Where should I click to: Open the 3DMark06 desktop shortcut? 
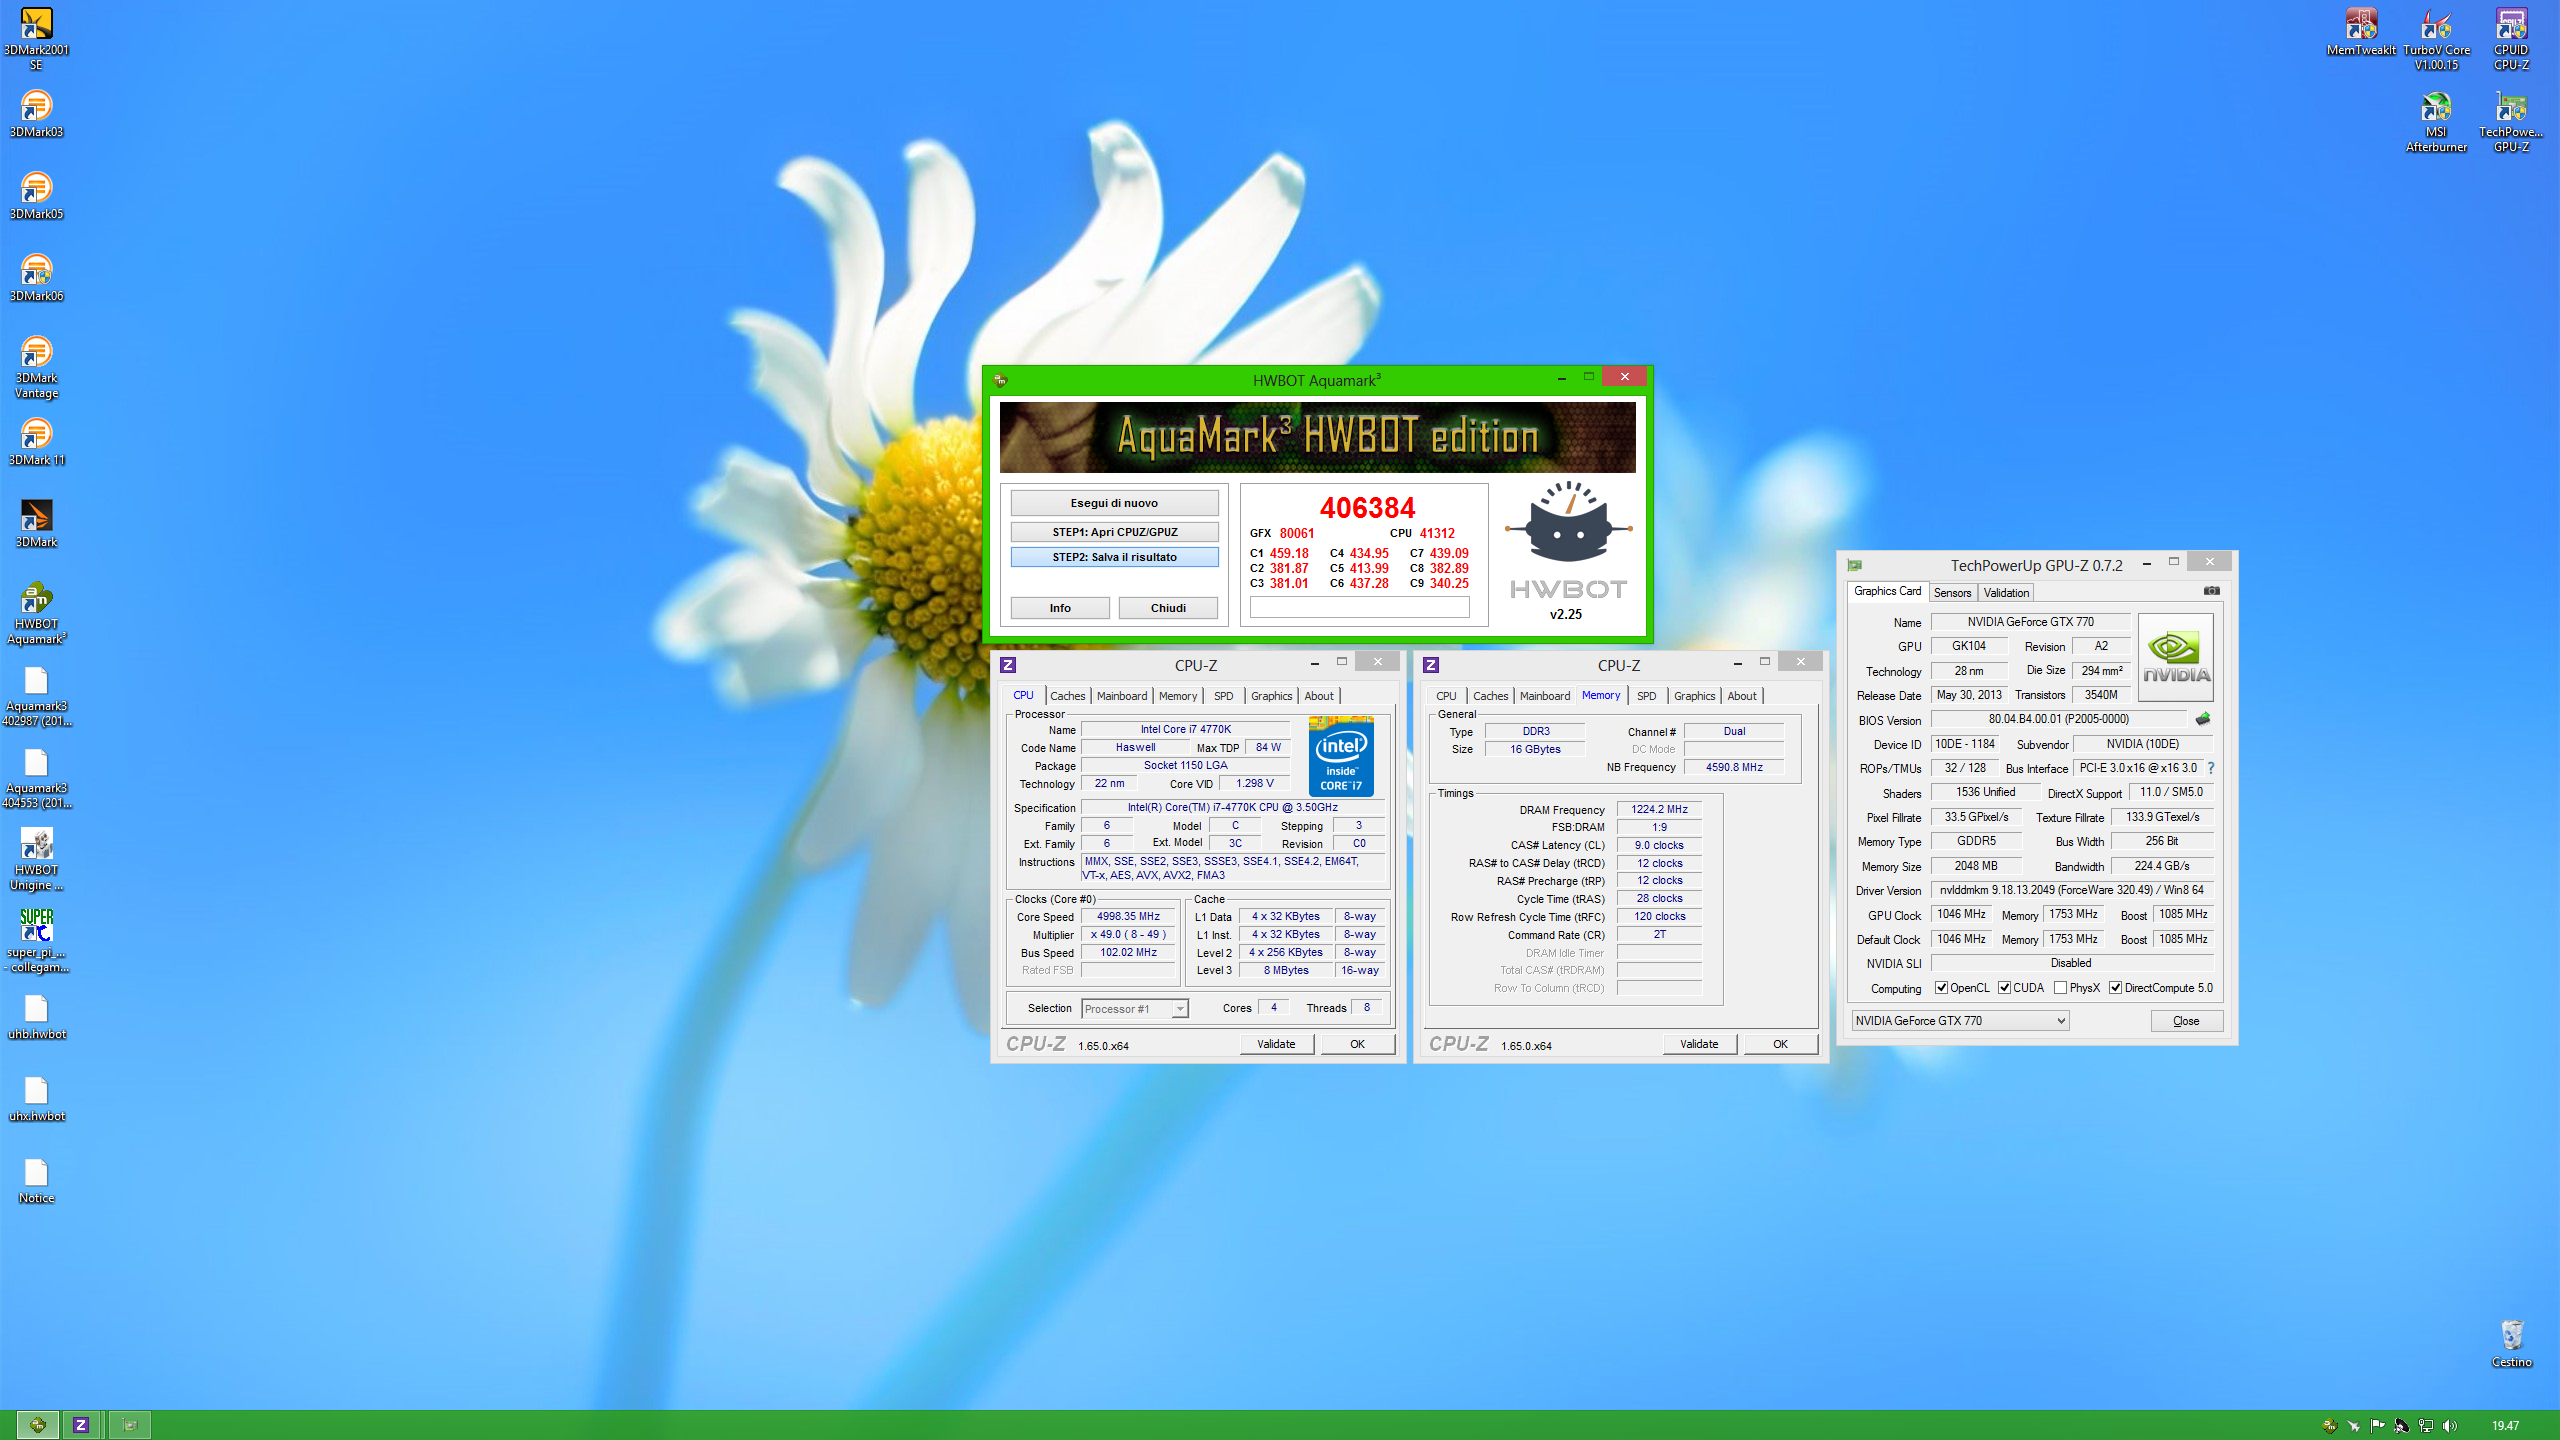(x=36, y=277)
